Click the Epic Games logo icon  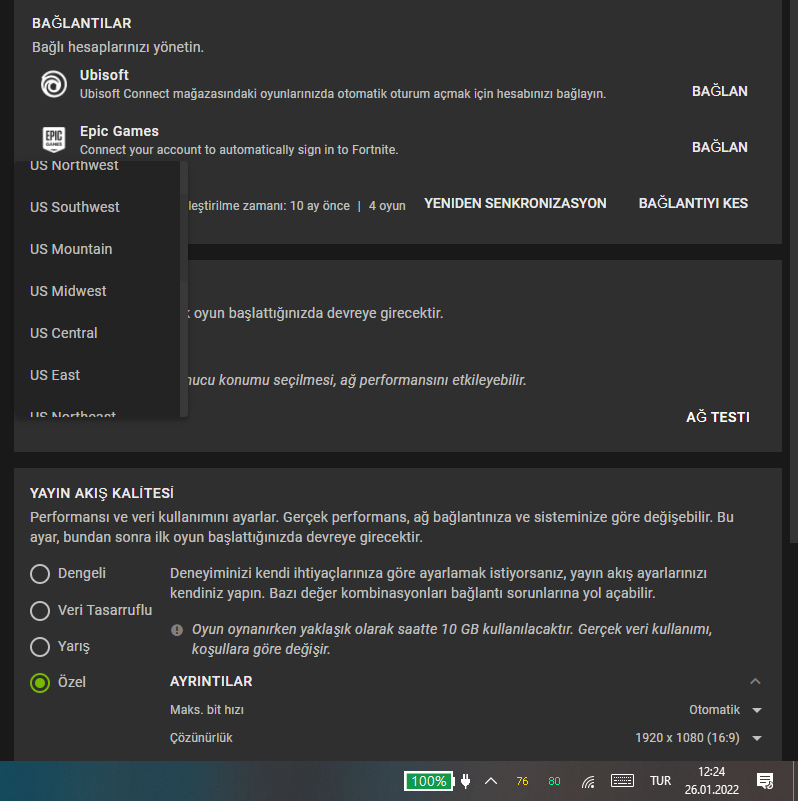54,139
